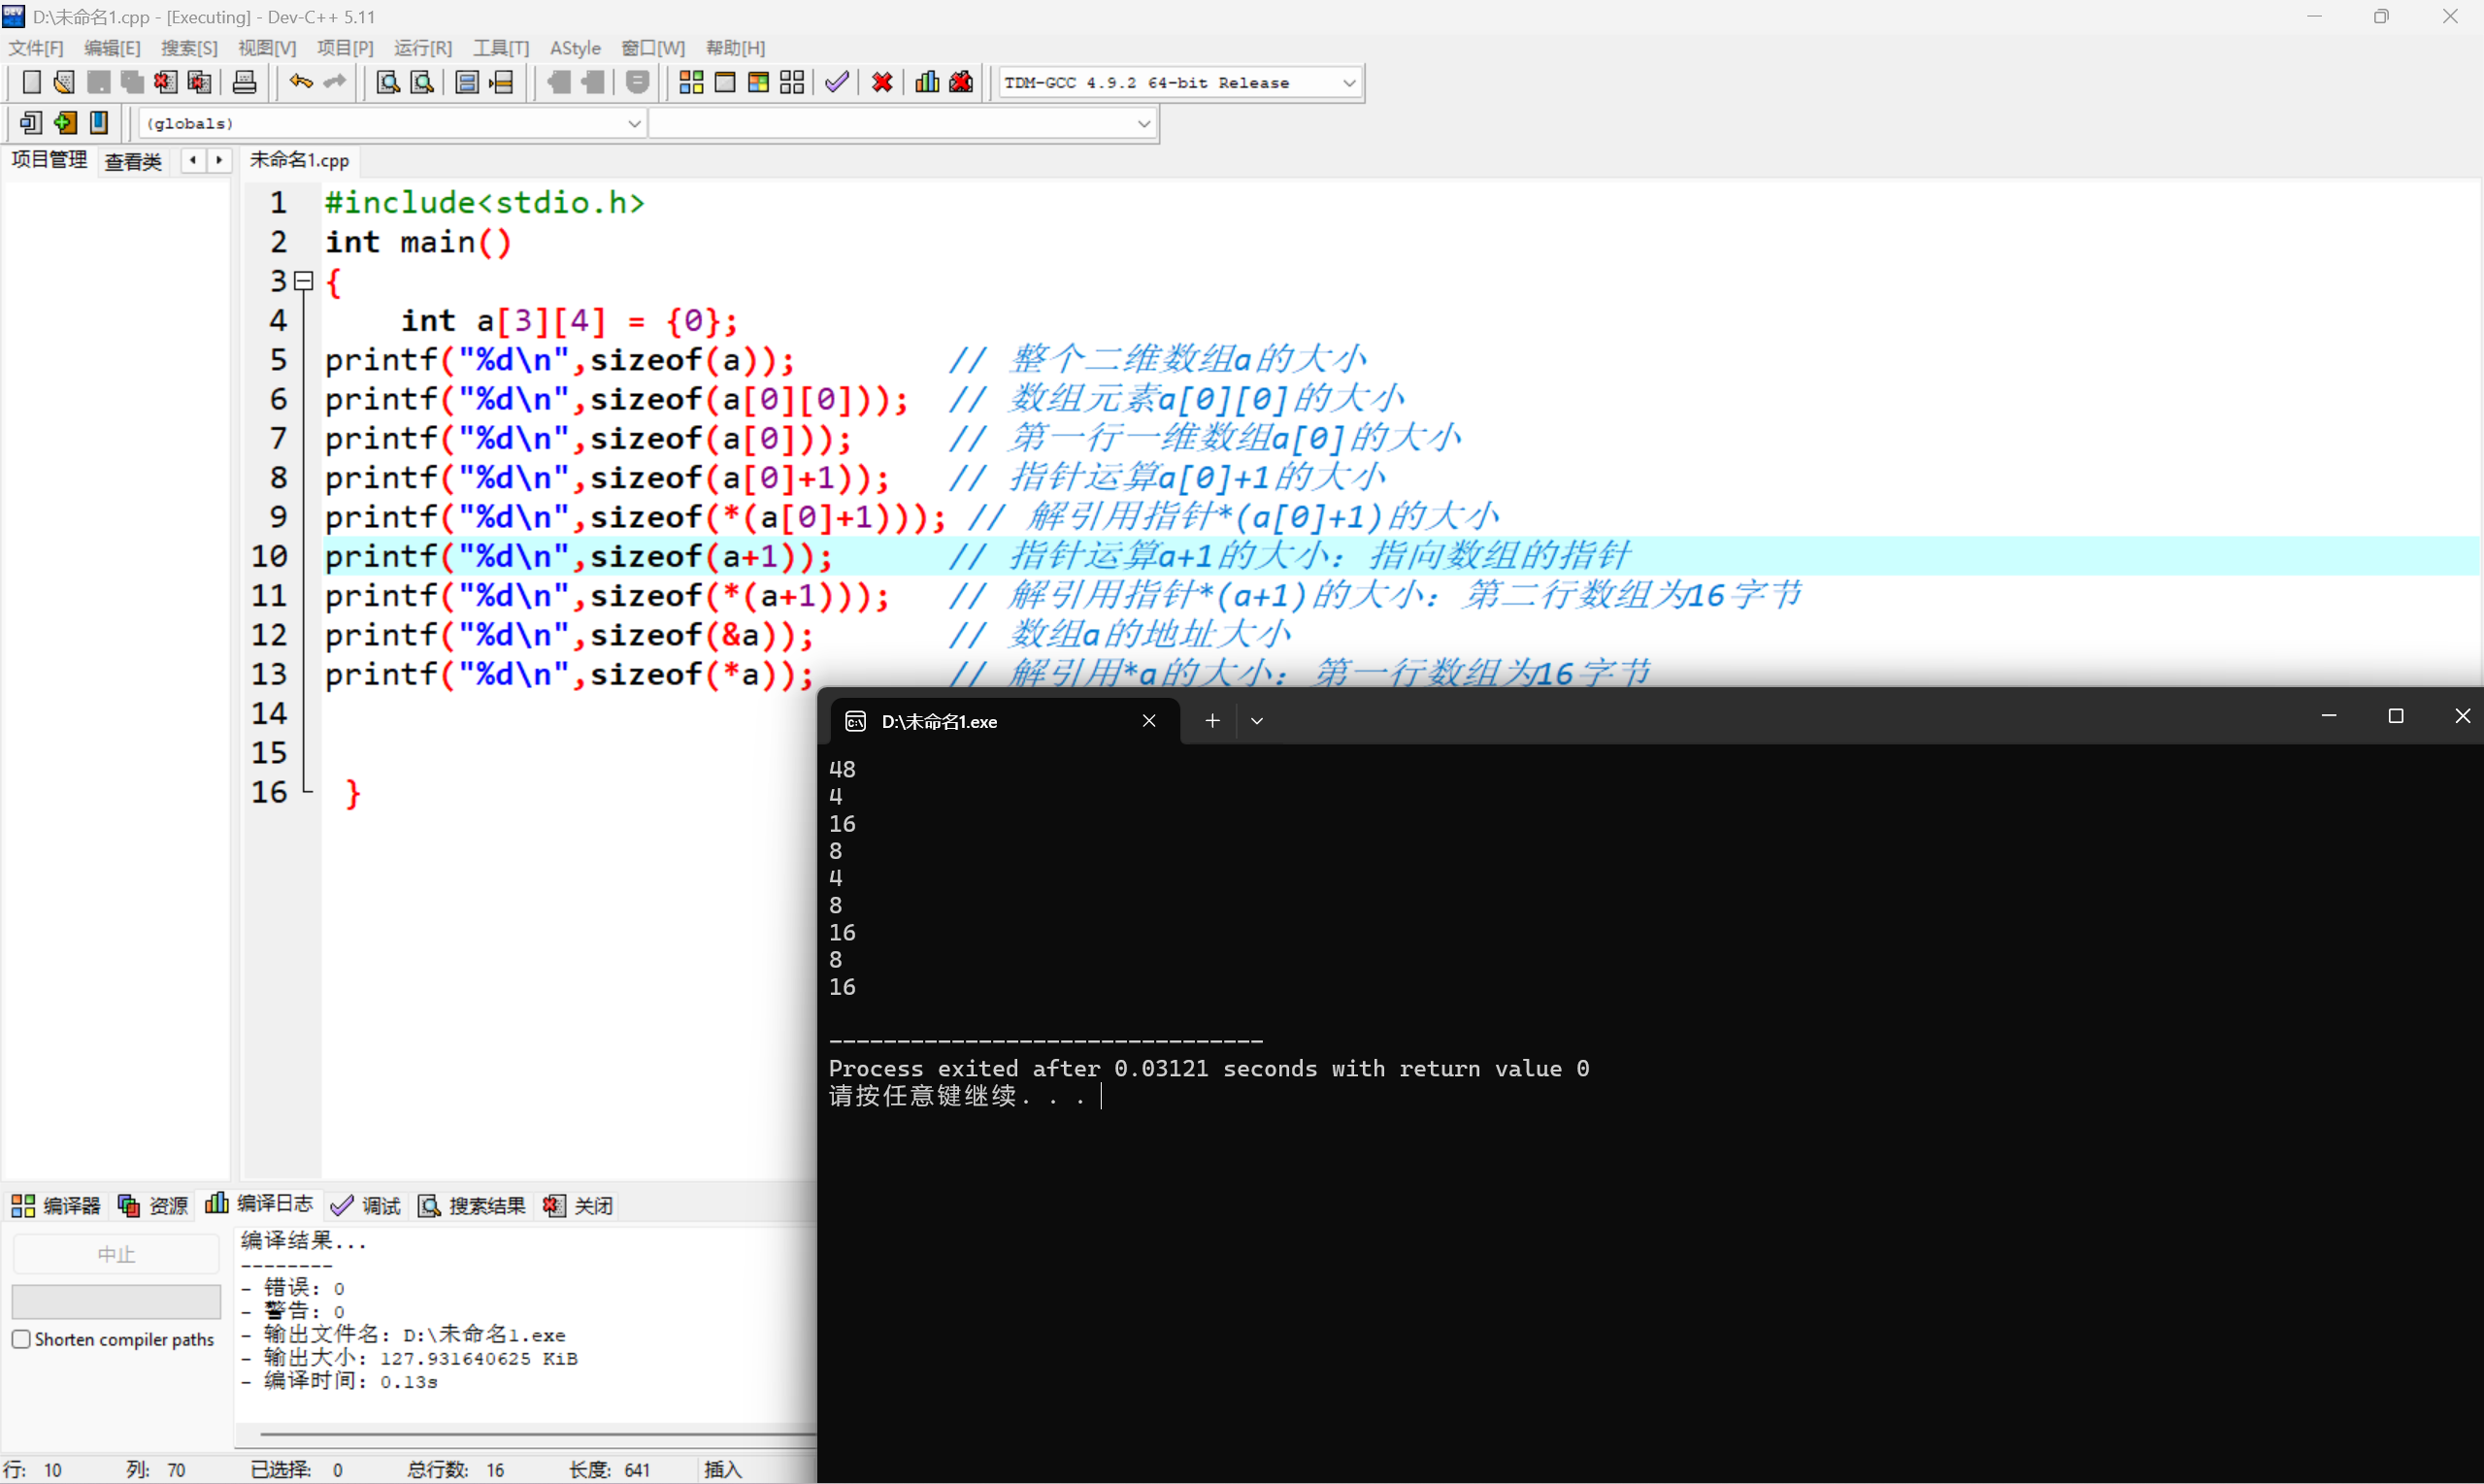Add a new terminal tab with plus

[x=1212, y=721]
